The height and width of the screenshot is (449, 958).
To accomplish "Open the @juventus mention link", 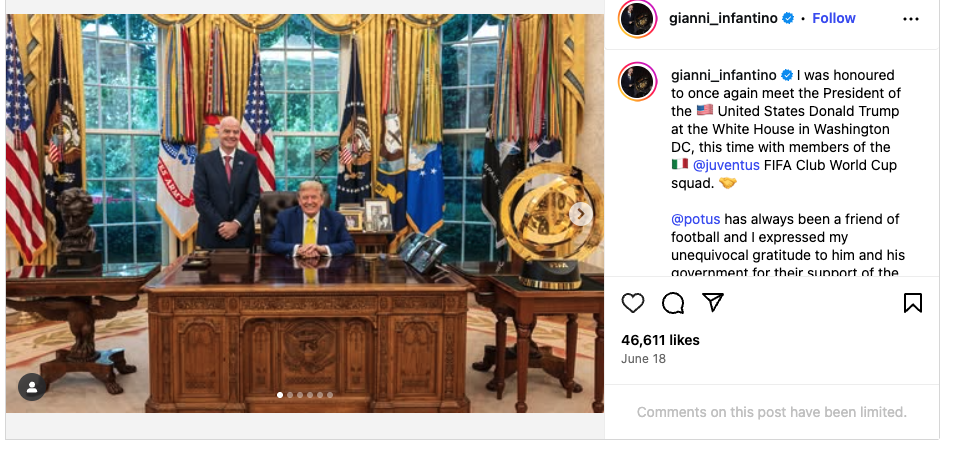I will point(726,165).
